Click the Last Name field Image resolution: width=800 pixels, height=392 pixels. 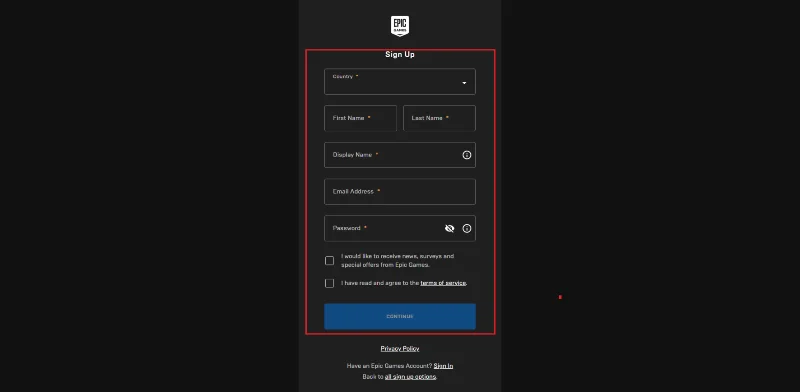pos(439,118)
